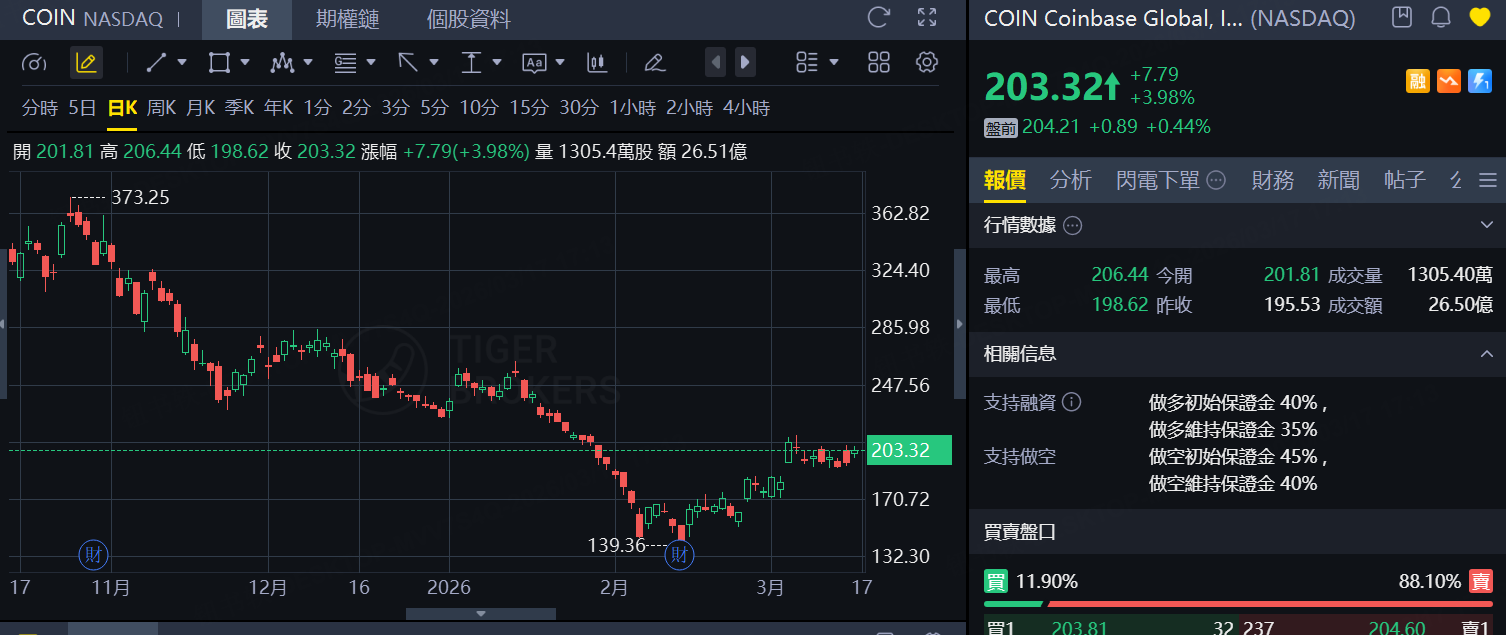Open the 帖子 tab

coord(1405,180)
